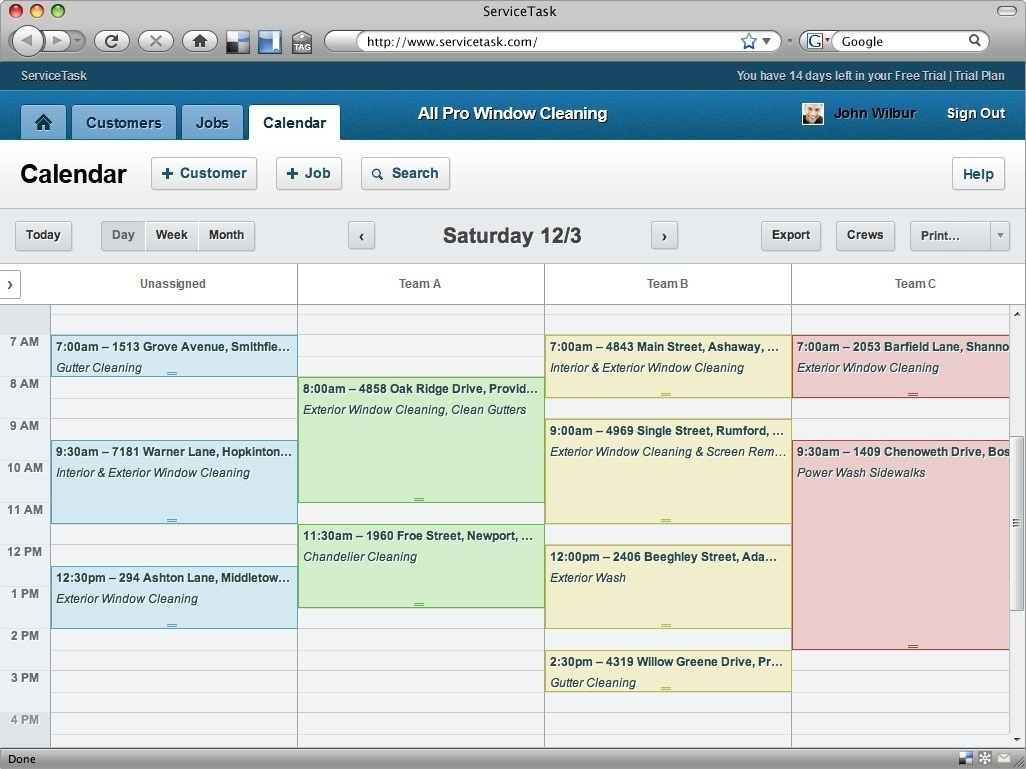Reload the page in the browser
The image size is (1026, 769).
point(112,41)
